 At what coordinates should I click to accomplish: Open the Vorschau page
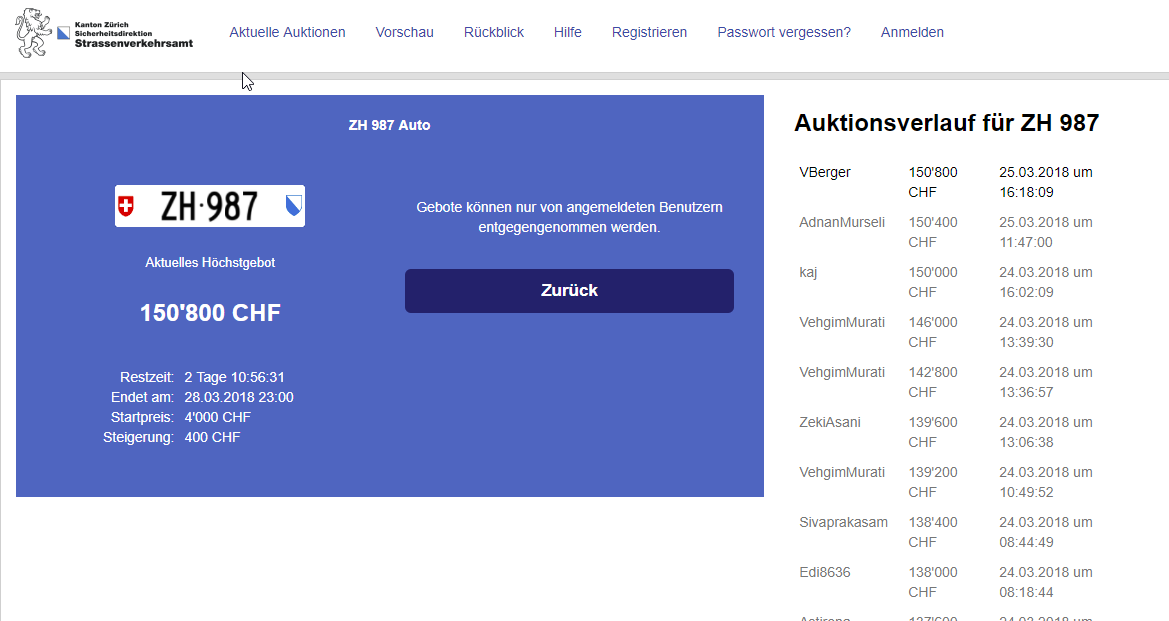[x=404, y=32]
